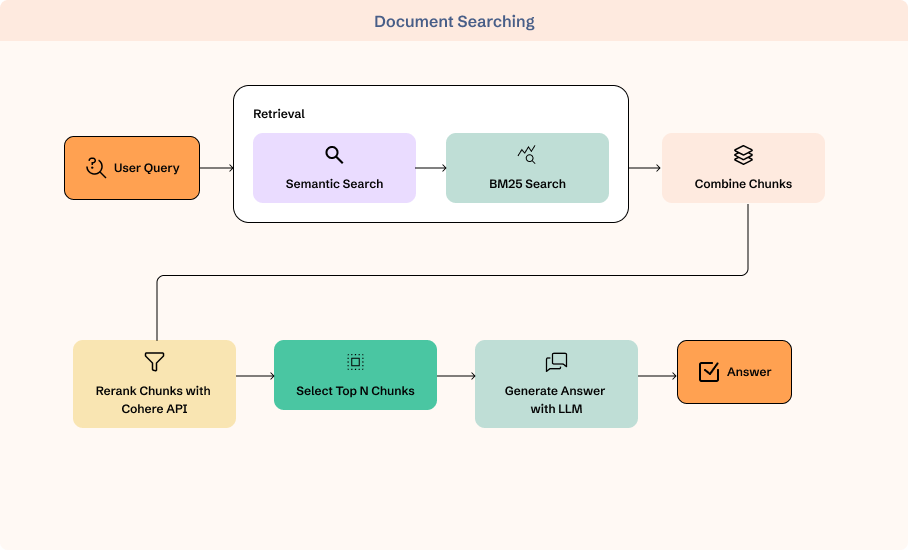Select the User Query node label
Viewport: 908px width, 550px height.
click(147, 168)
